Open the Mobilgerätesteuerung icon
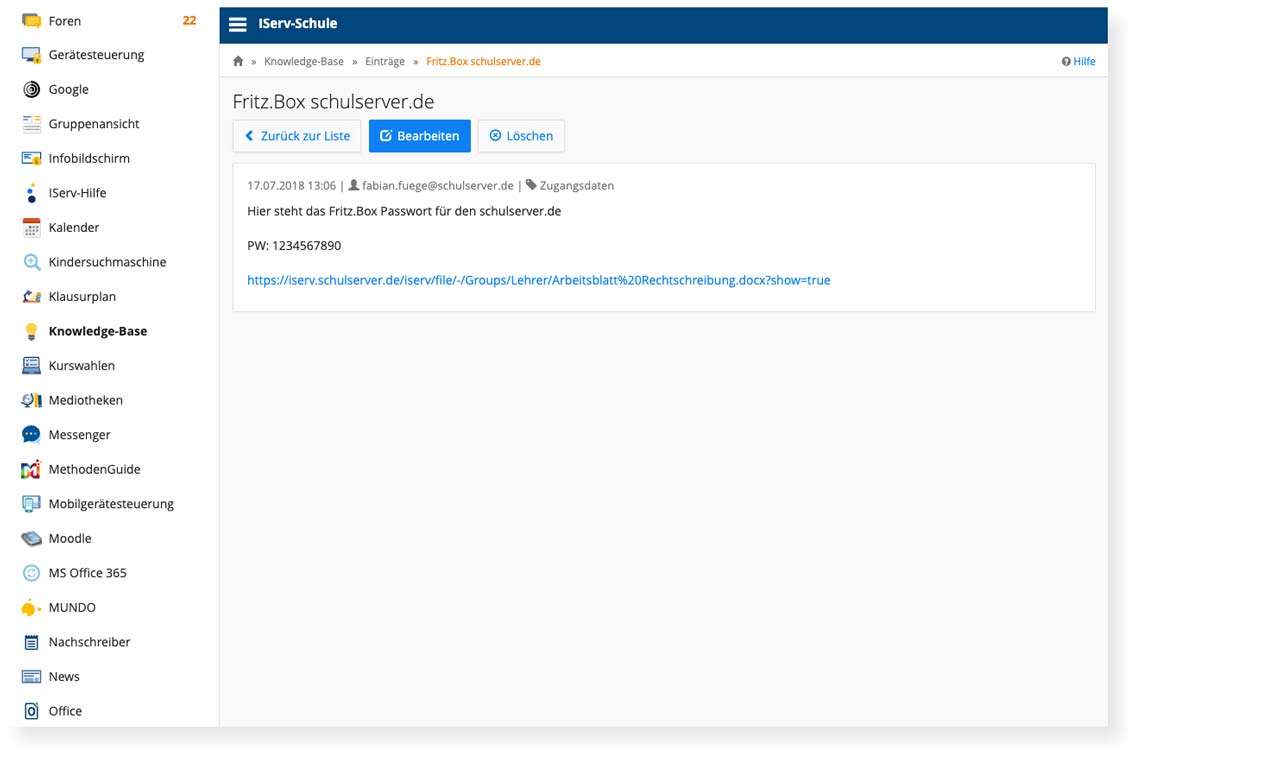Screen dimensions: 1280x766 [31, 504]
